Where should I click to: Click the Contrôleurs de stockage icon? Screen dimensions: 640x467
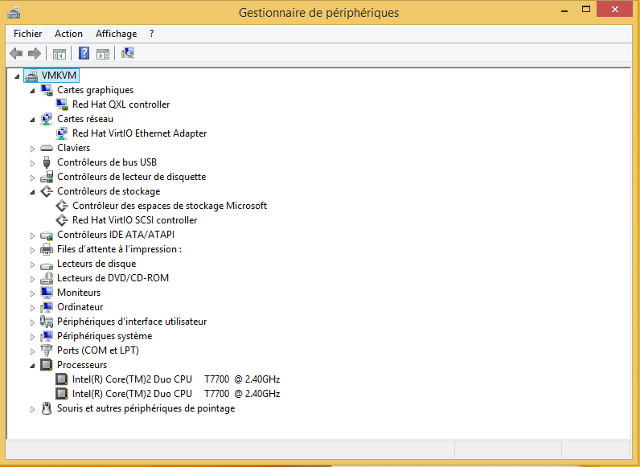click(x=47, y=191)
